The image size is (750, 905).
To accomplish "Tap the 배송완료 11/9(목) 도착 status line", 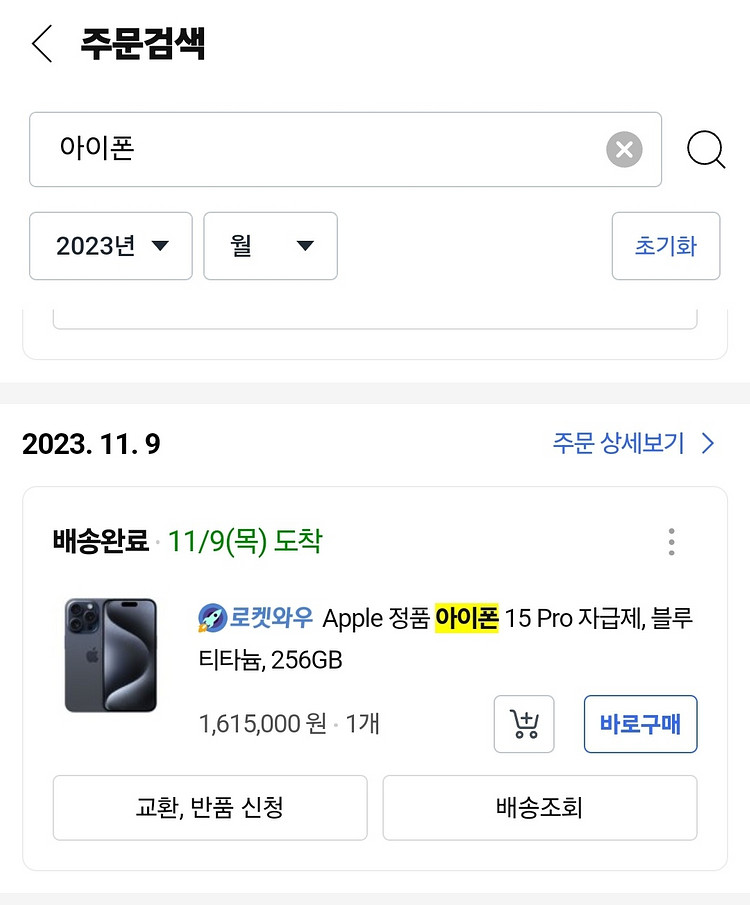I will (x=188, y=541).
